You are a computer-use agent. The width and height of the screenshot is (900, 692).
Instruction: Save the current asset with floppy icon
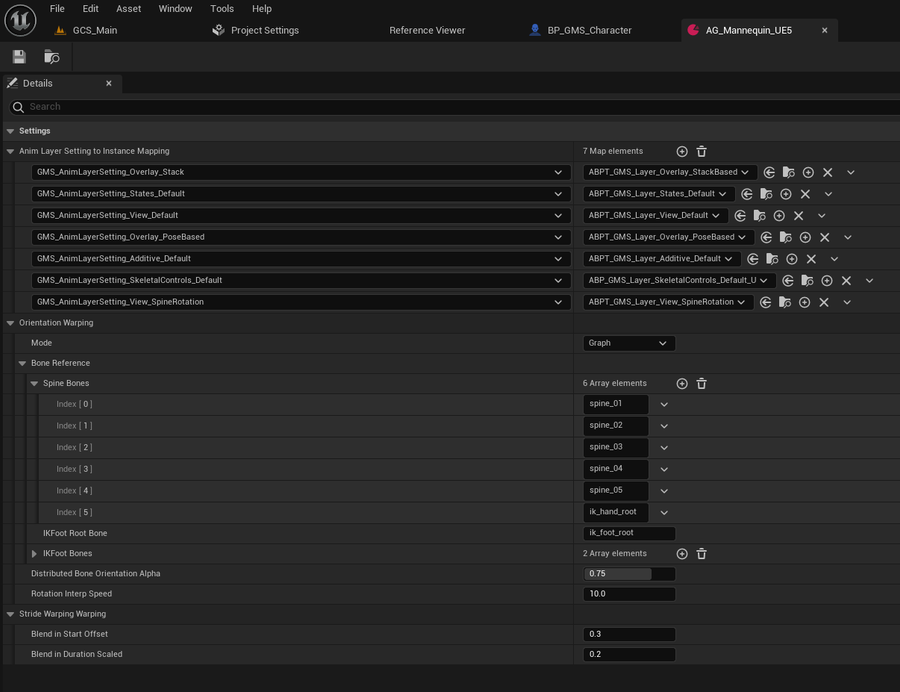(x=20, y=56)
